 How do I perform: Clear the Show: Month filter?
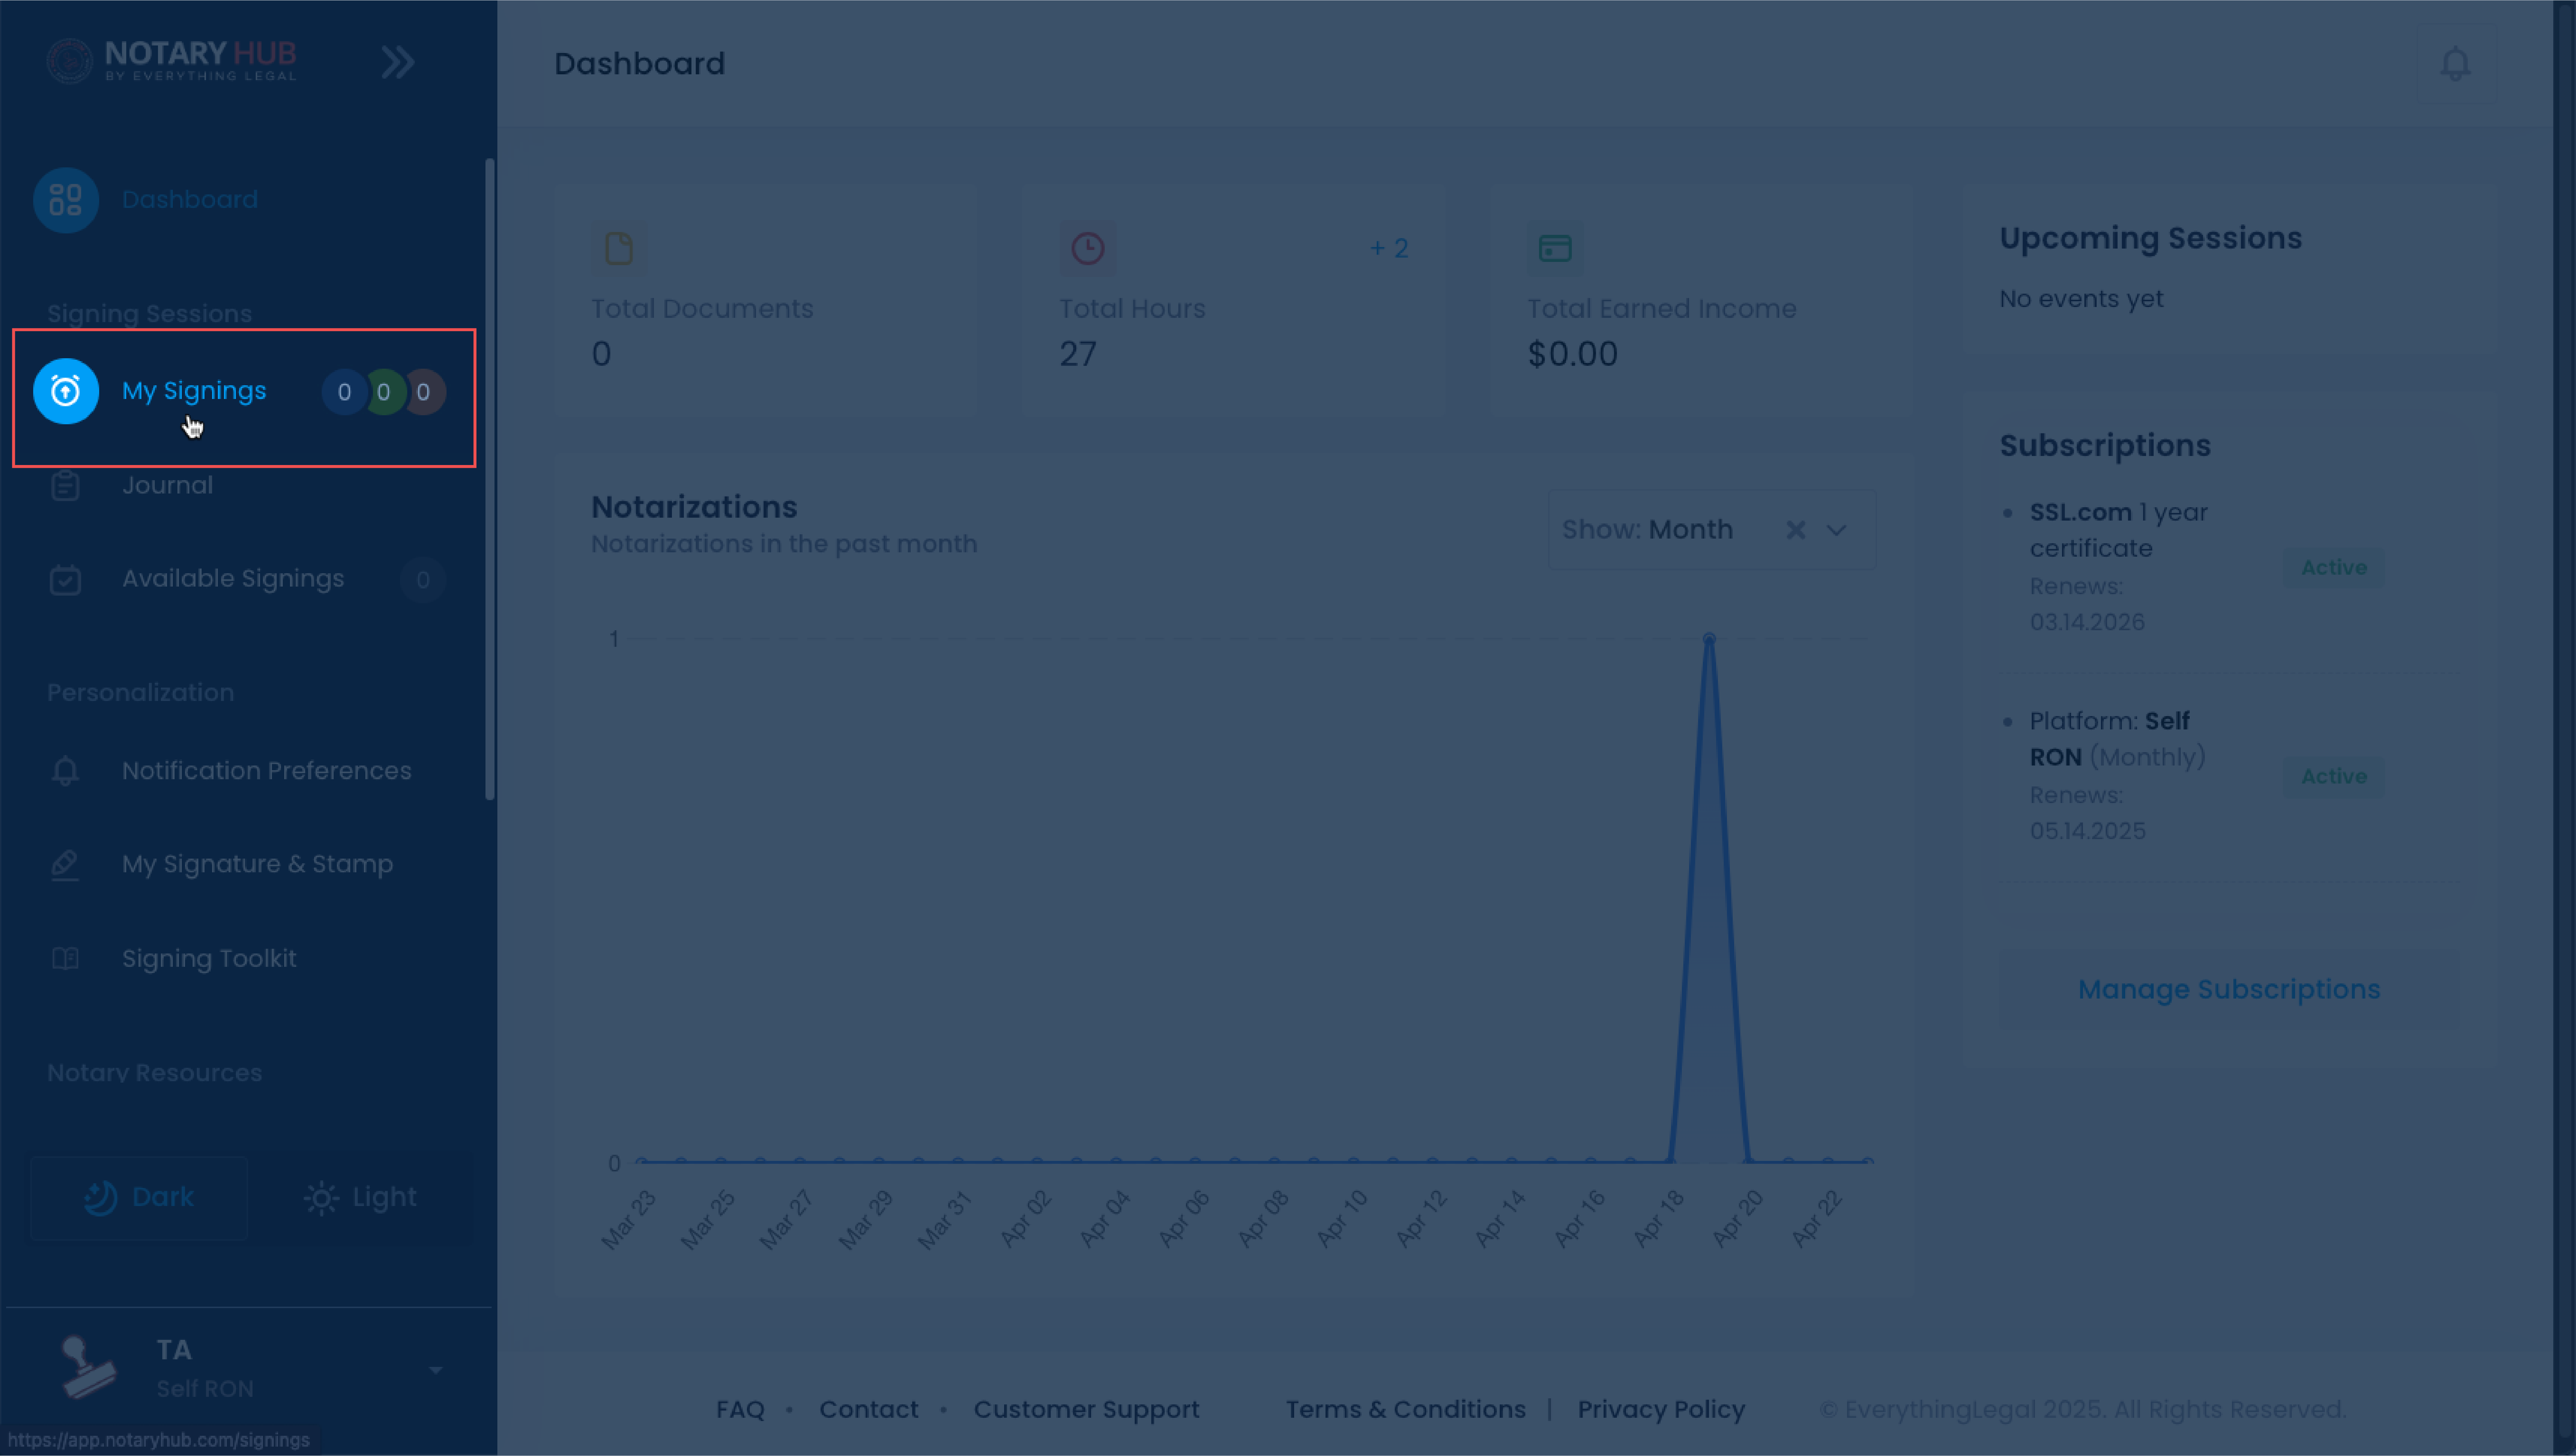1795,530
